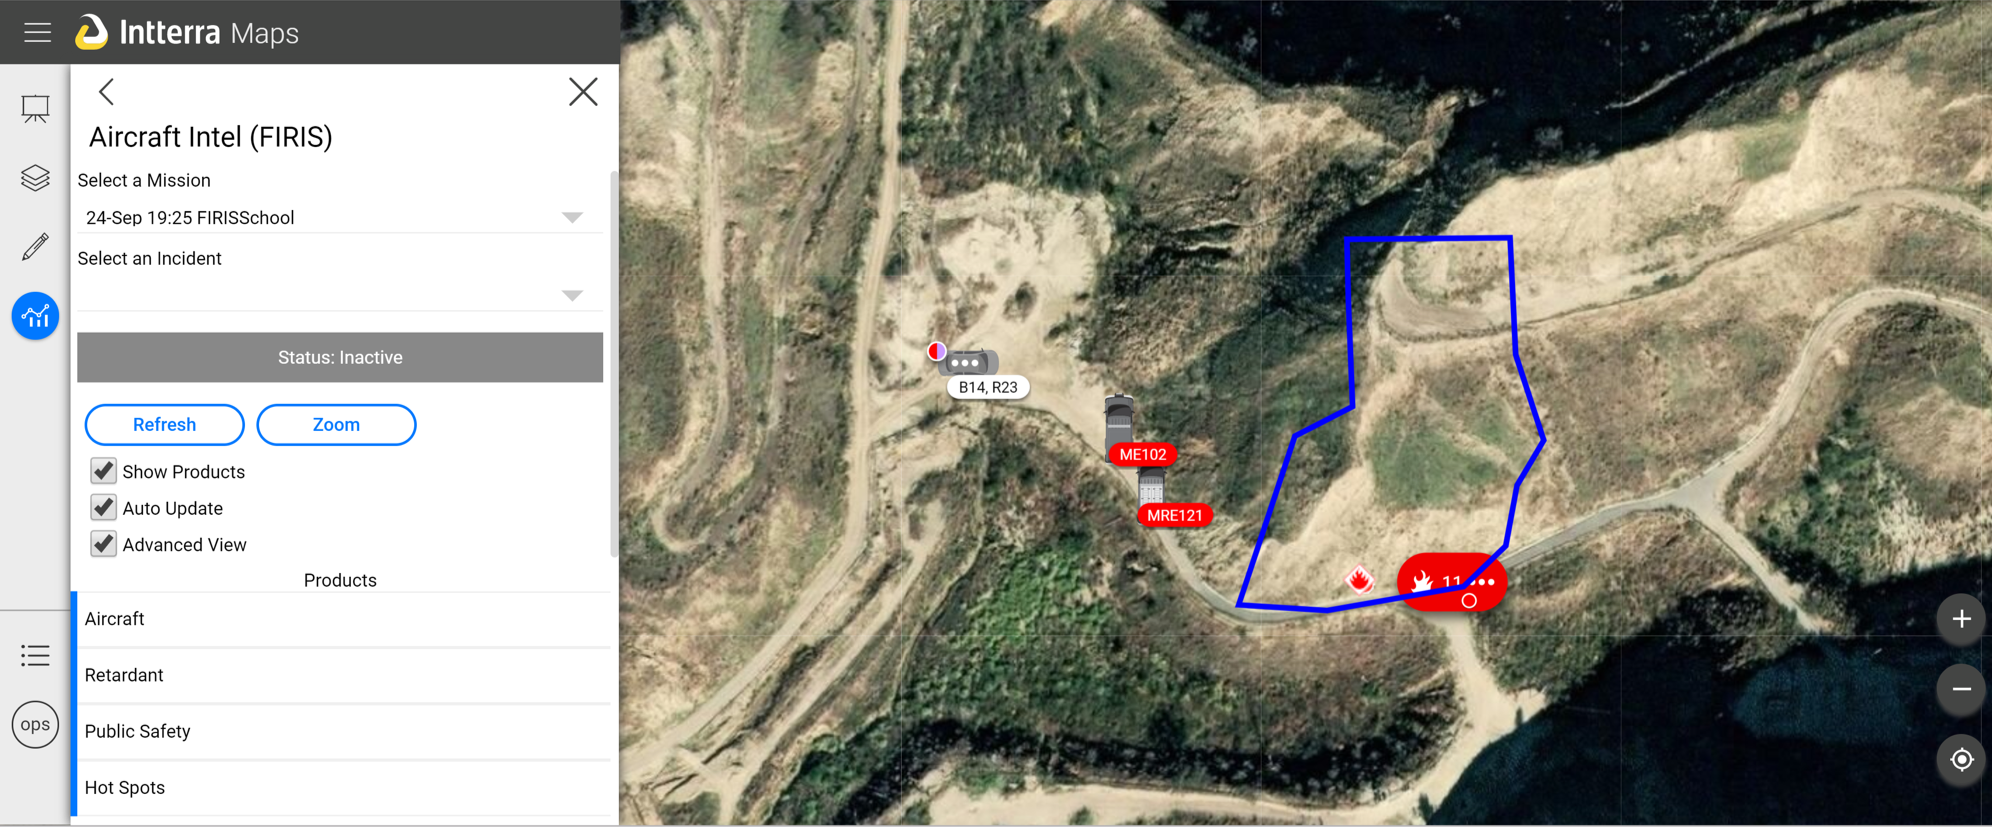Viewport: 1992px width, 827px height.
Task: Go back with the left arrow
Action: 107,92
